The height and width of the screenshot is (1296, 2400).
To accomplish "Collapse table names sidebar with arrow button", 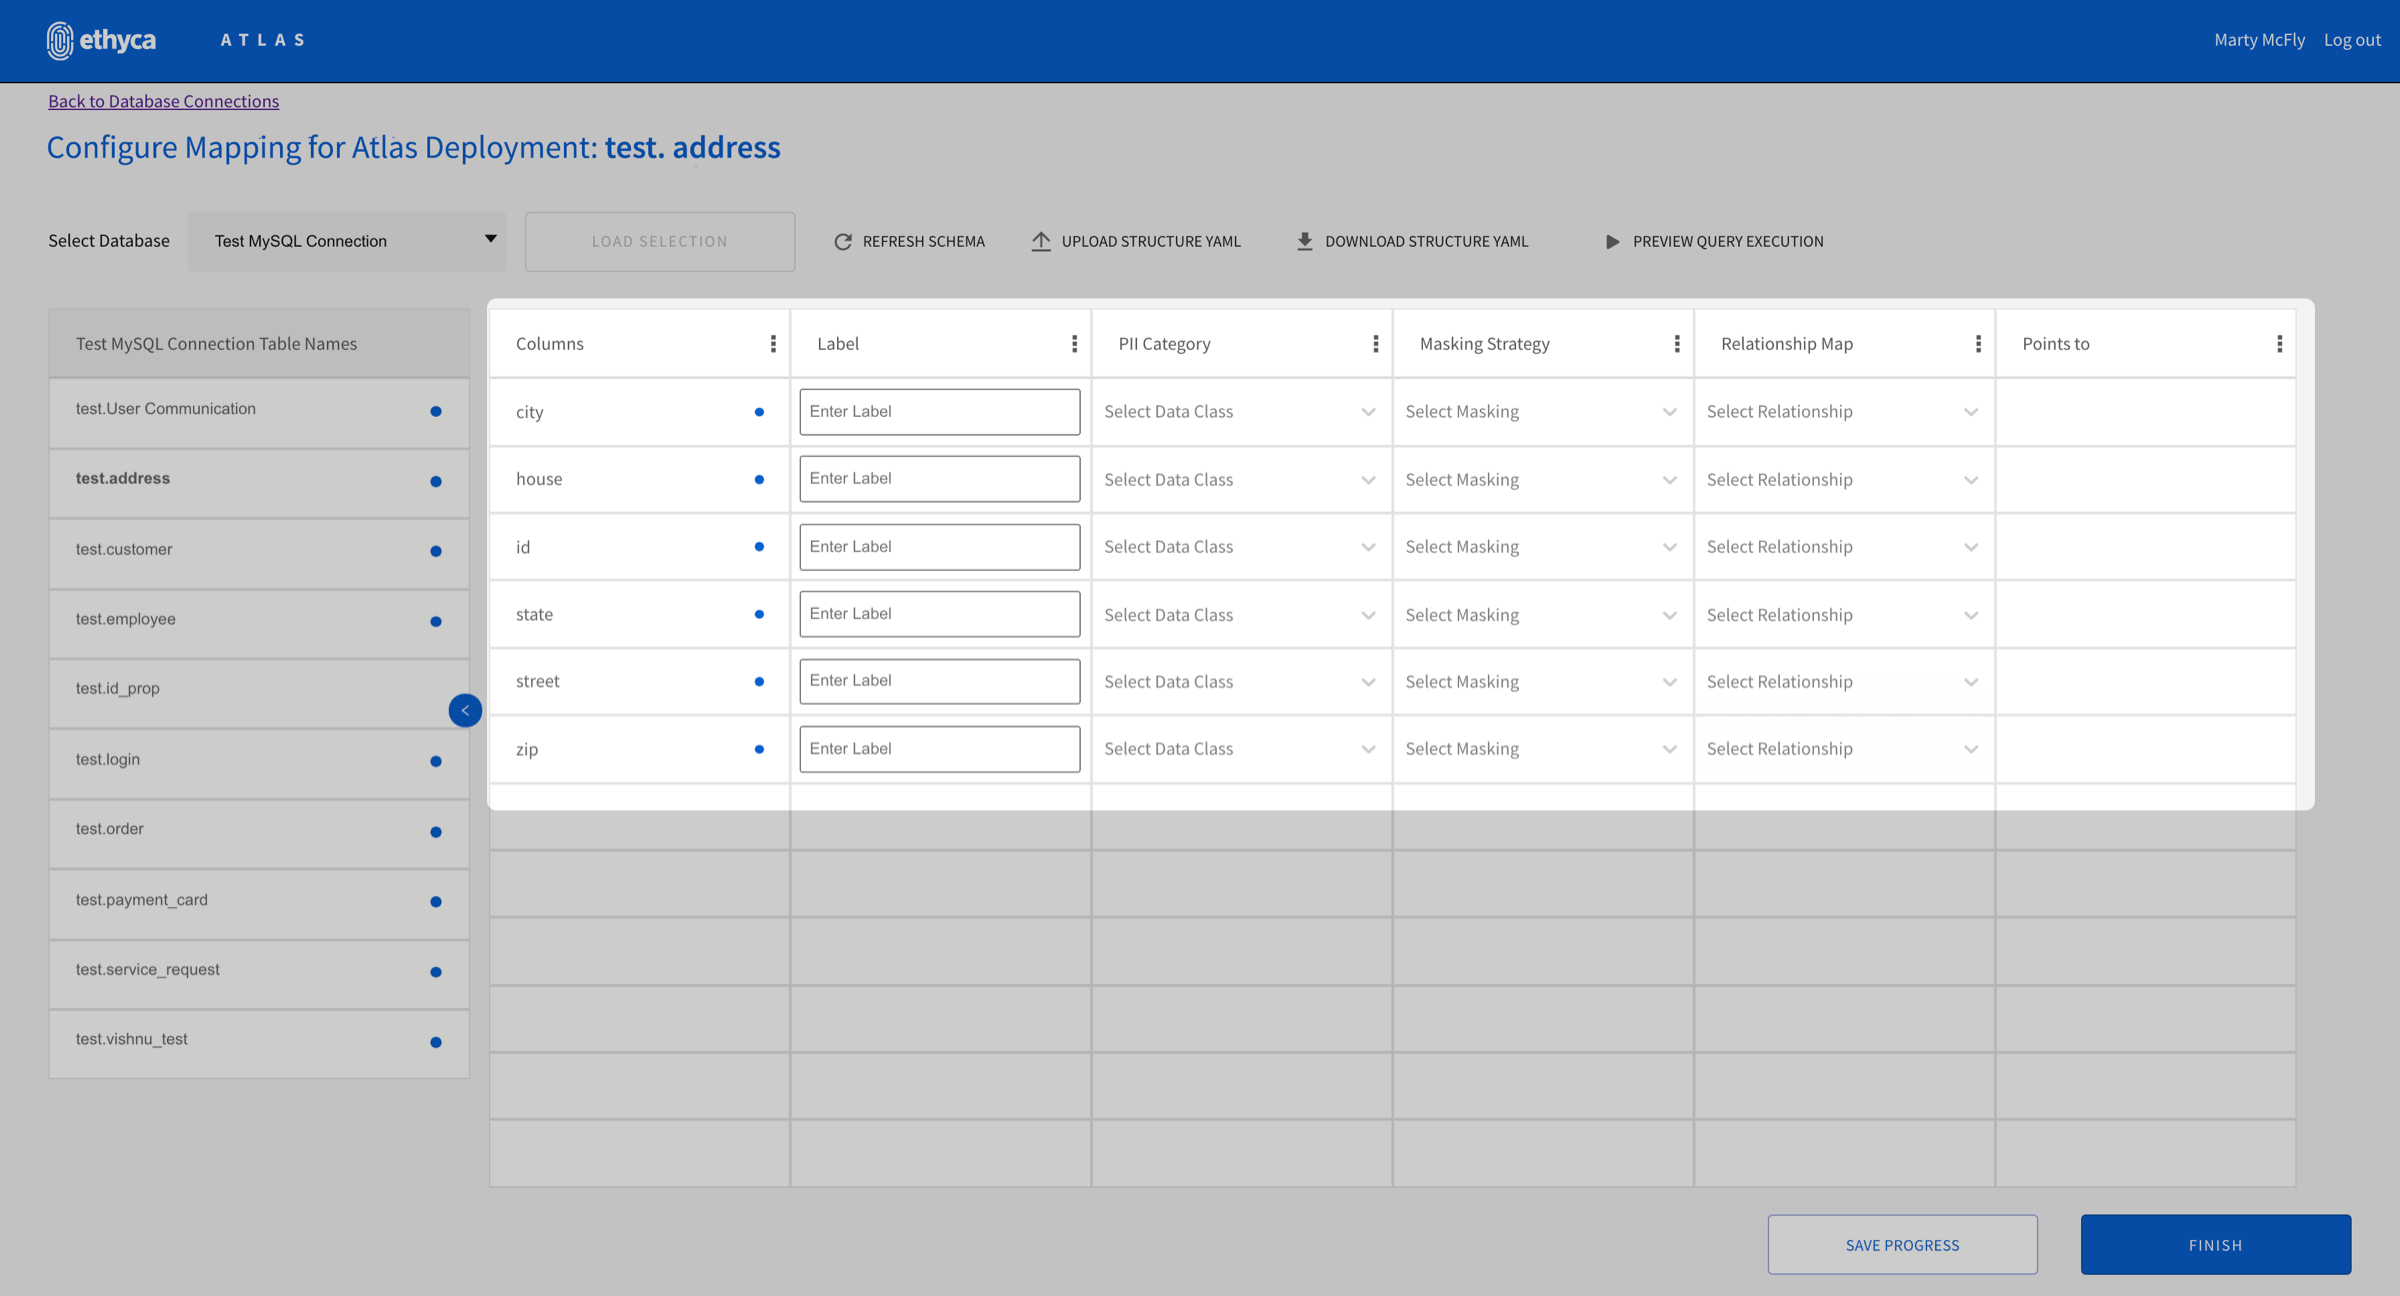I will click(x=465, y=710).
